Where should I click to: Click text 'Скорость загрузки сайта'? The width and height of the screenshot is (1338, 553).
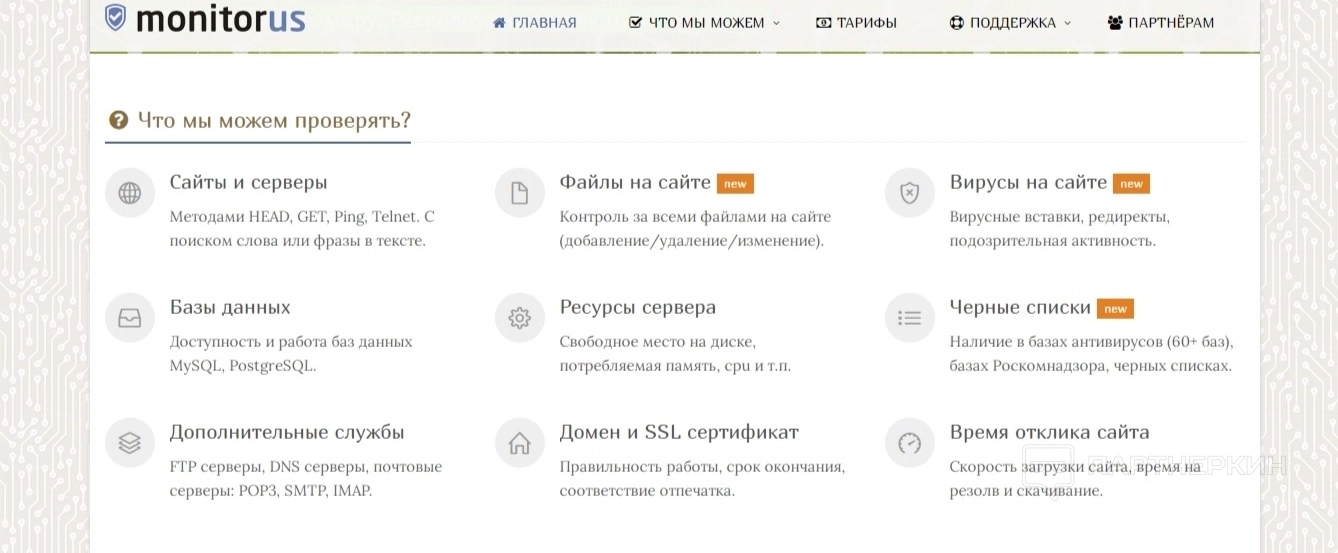point(1038,467)
